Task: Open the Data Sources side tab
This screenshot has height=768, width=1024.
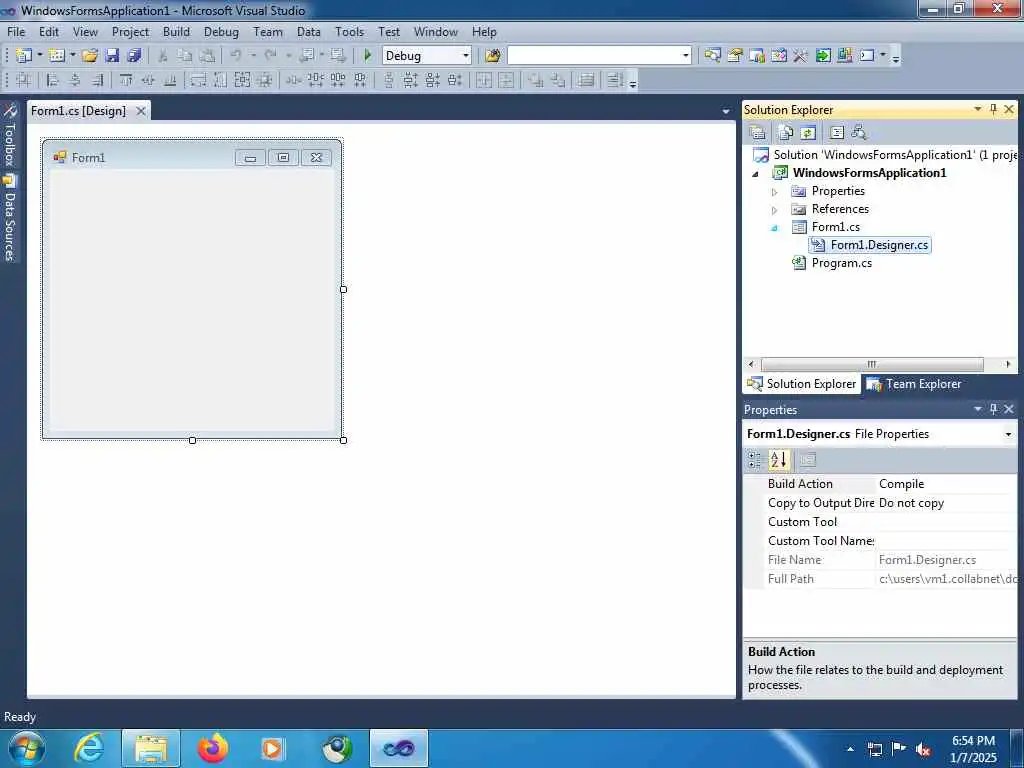Action: point(9,218)
